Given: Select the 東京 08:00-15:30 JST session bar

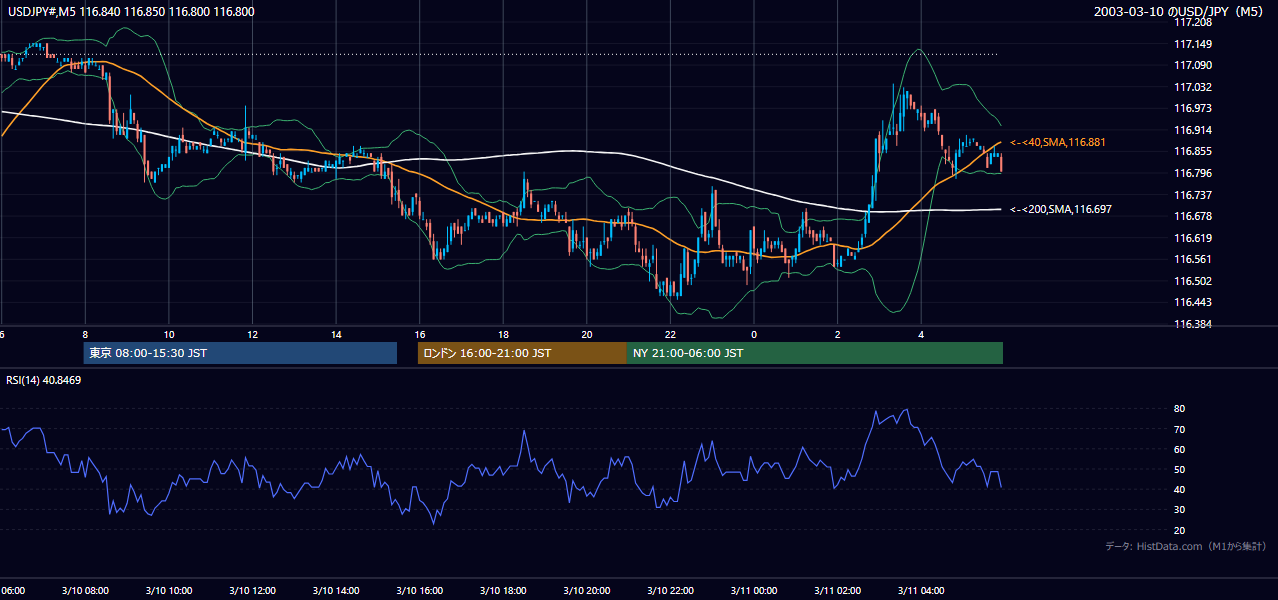Looking at the screenshot, I should click(240, 353).
